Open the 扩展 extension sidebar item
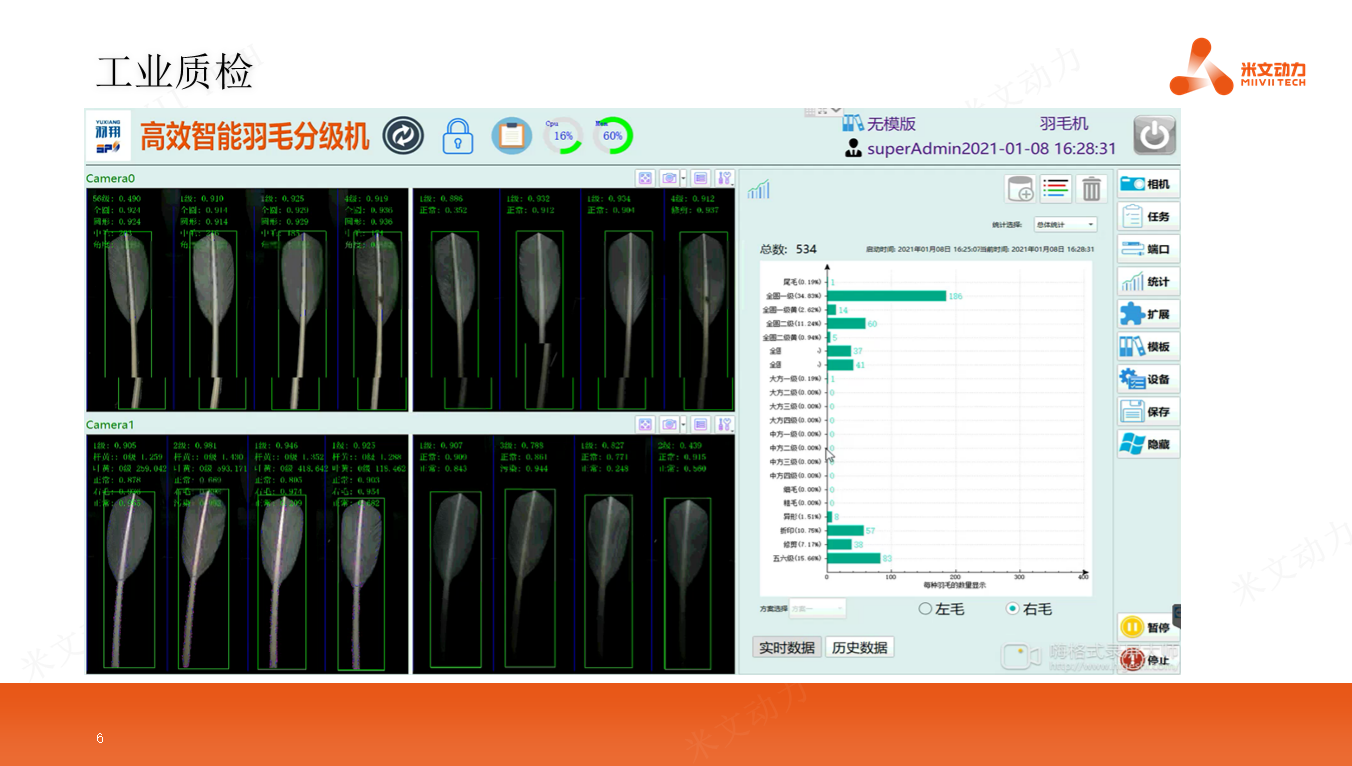1352x766 pixels. (x=1148, y=314)
